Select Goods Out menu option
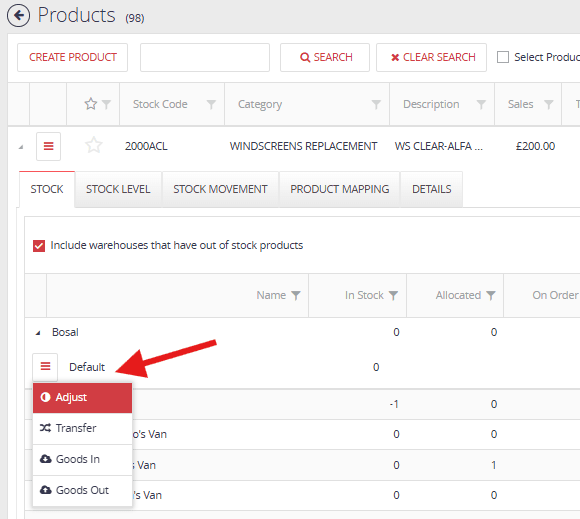 coord(82,491)
